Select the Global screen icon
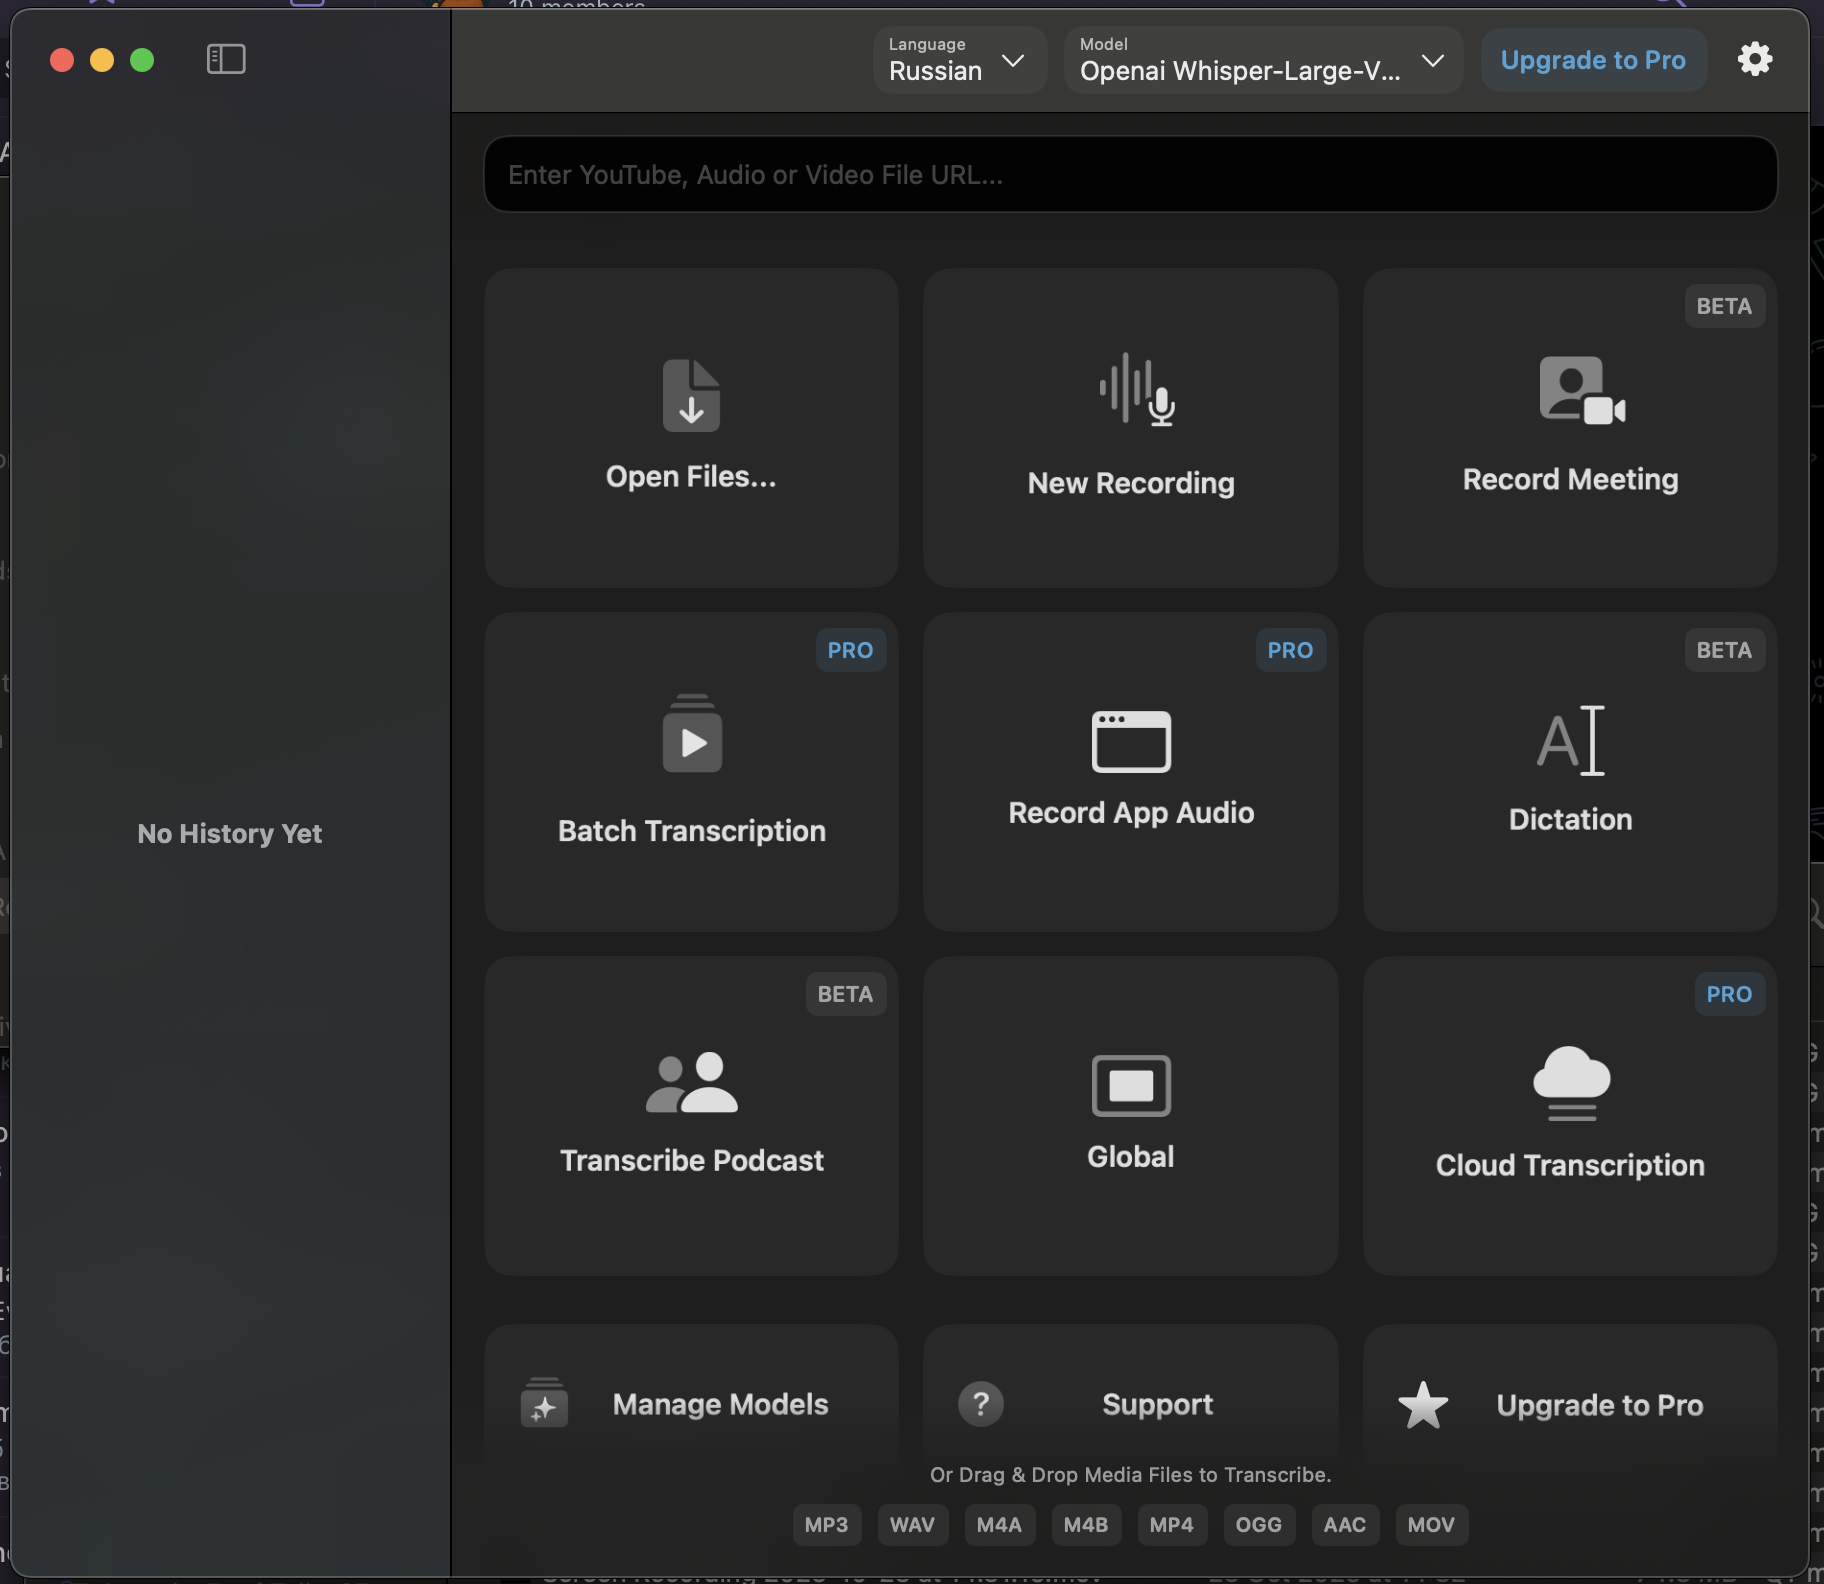The height and width of the screenshot is (1584, 1824). pyautogui.click(x=1131, y=1085)
